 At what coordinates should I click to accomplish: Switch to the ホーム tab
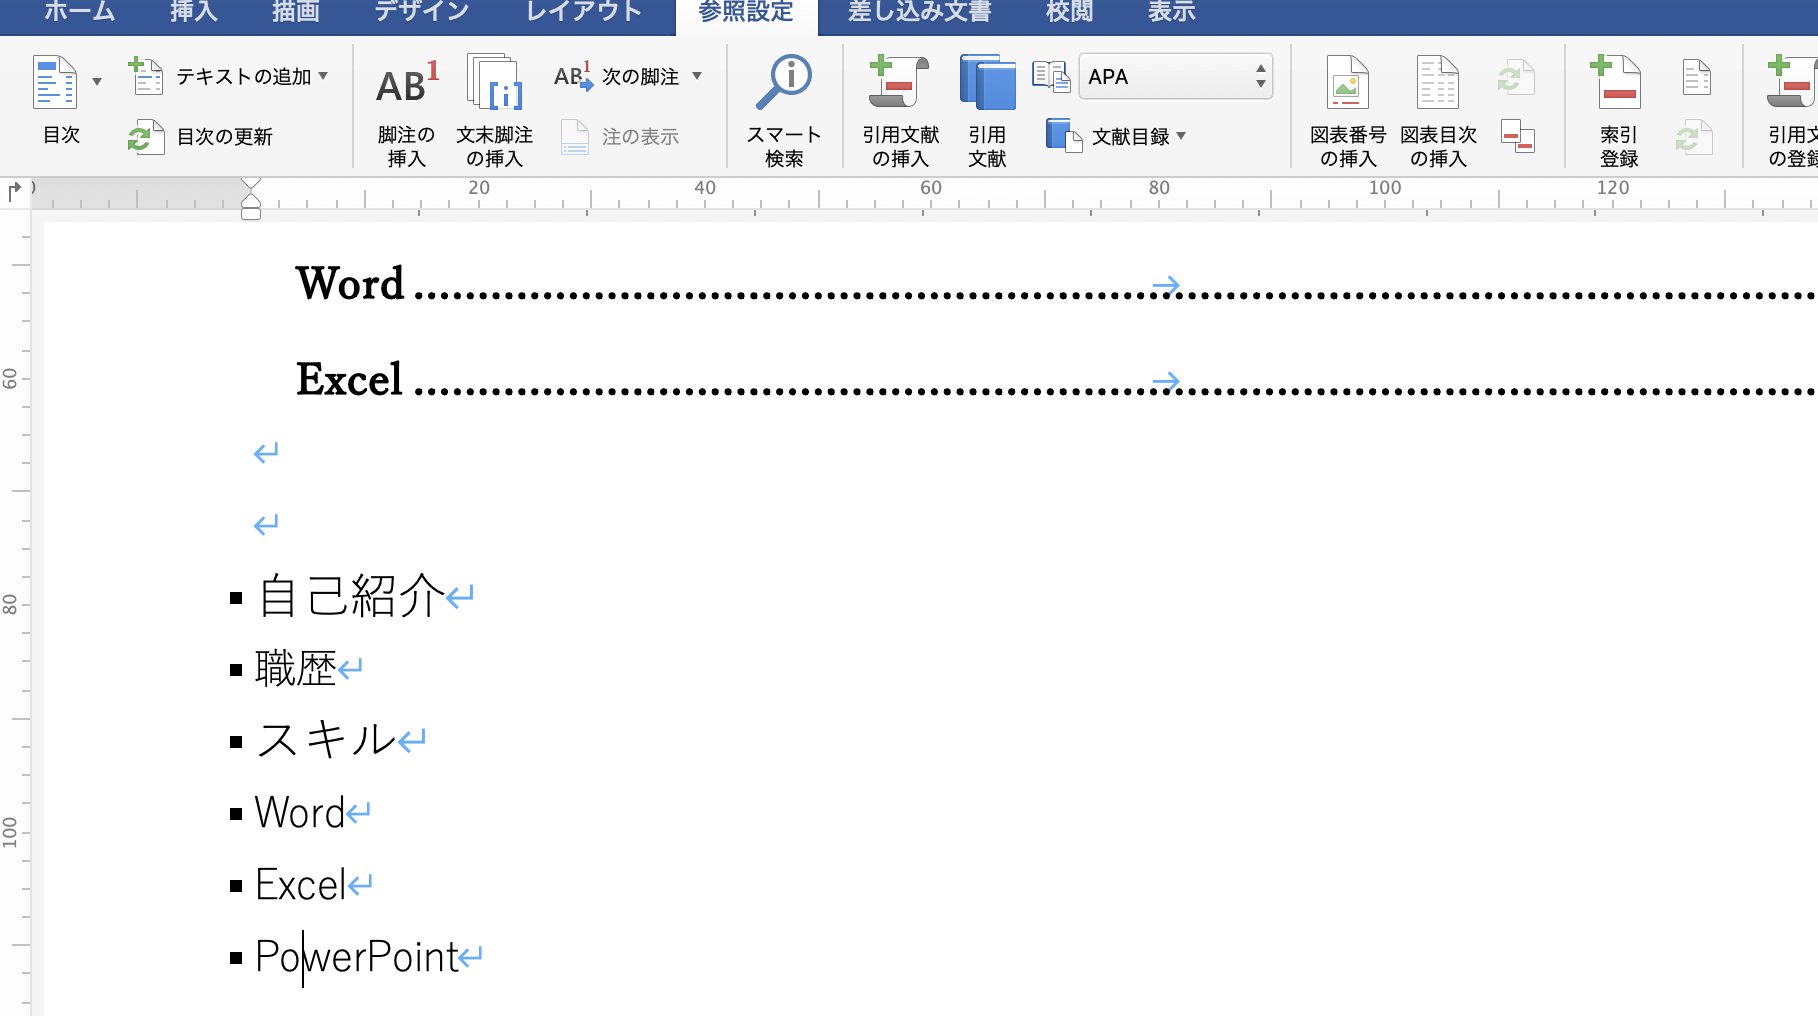click(80, 12)
